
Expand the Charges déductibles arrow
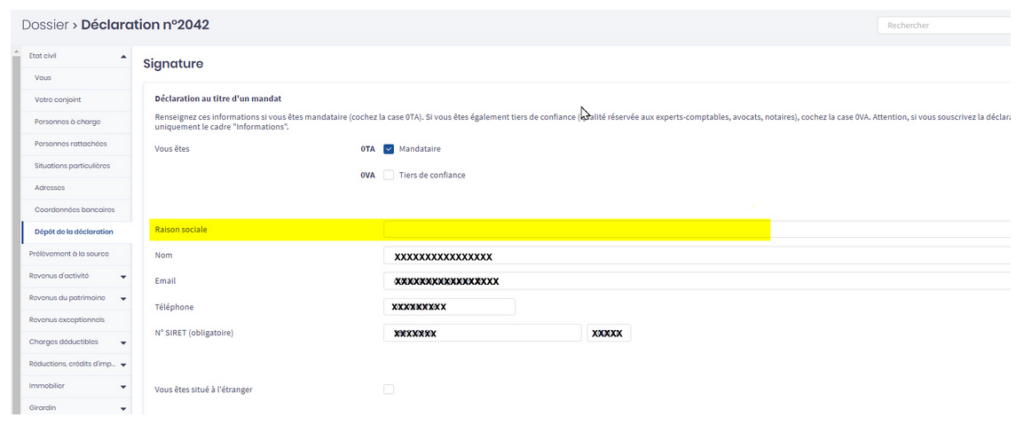point(123,342)
